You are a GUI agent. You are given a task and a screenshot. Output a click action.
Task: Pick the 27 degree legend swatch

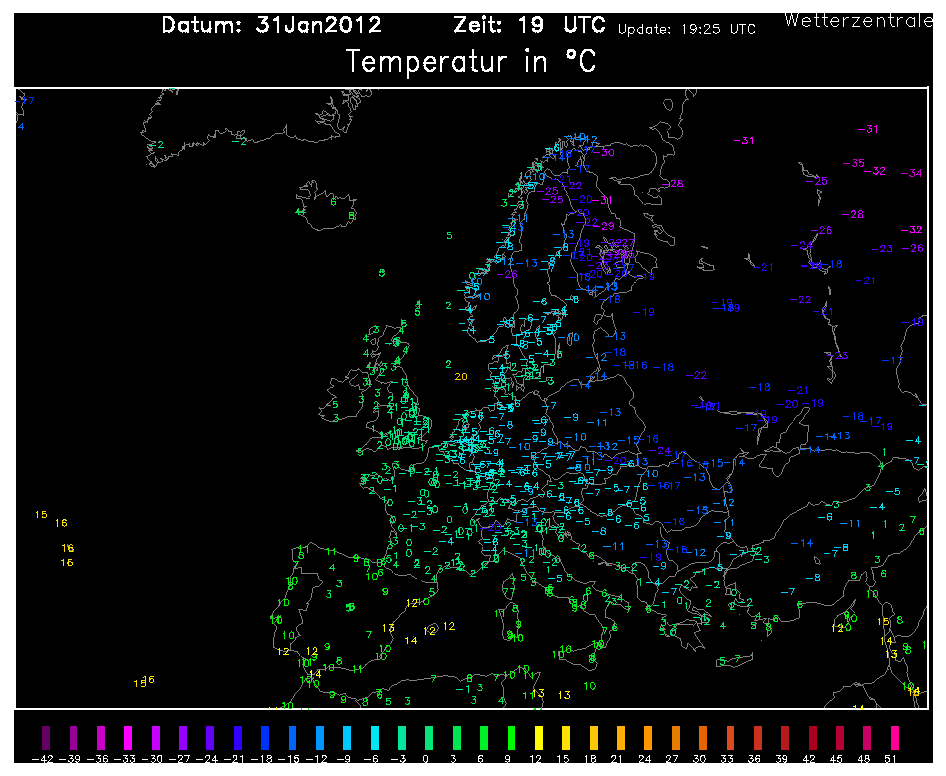(x=676, y=737)
